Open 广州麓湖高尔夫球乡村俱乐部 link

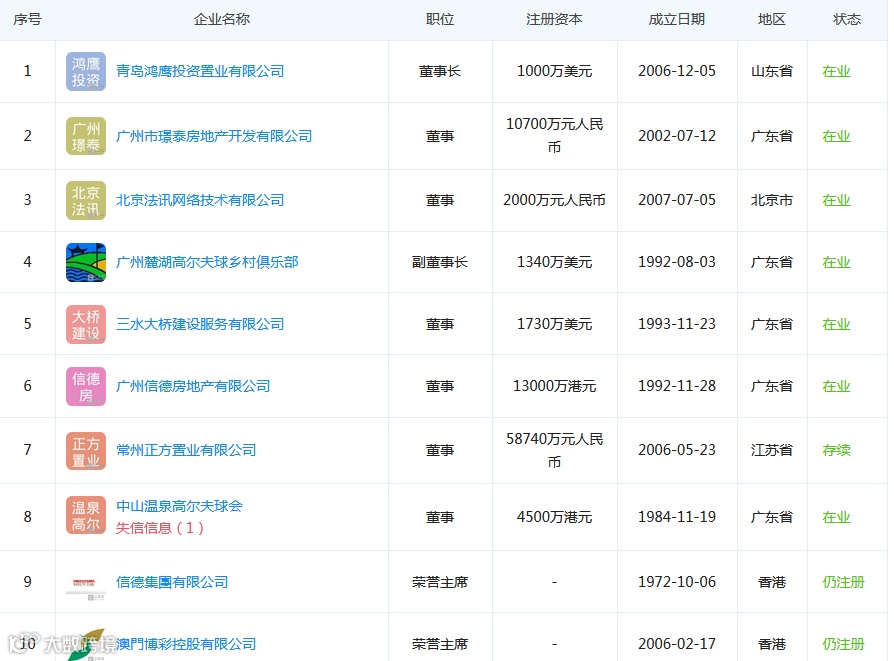point(207,262)
